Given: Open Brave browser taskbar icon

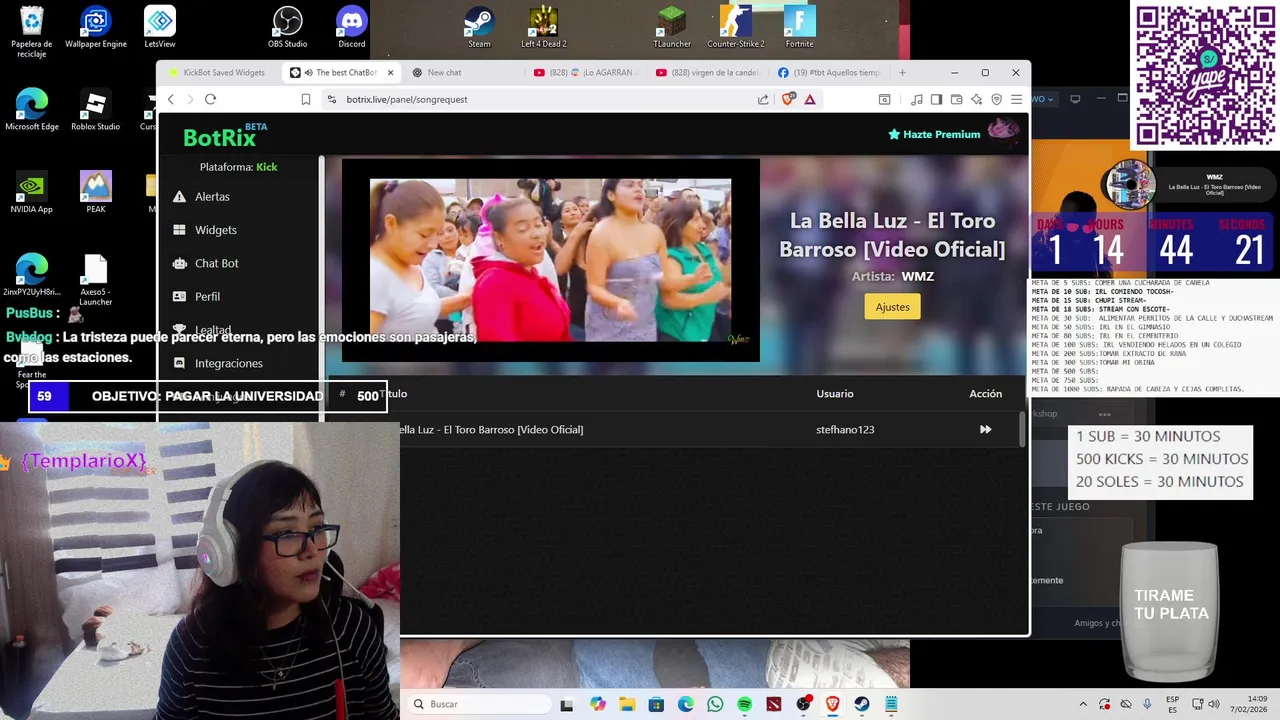Looking at the screenshot, I should 832,704.
